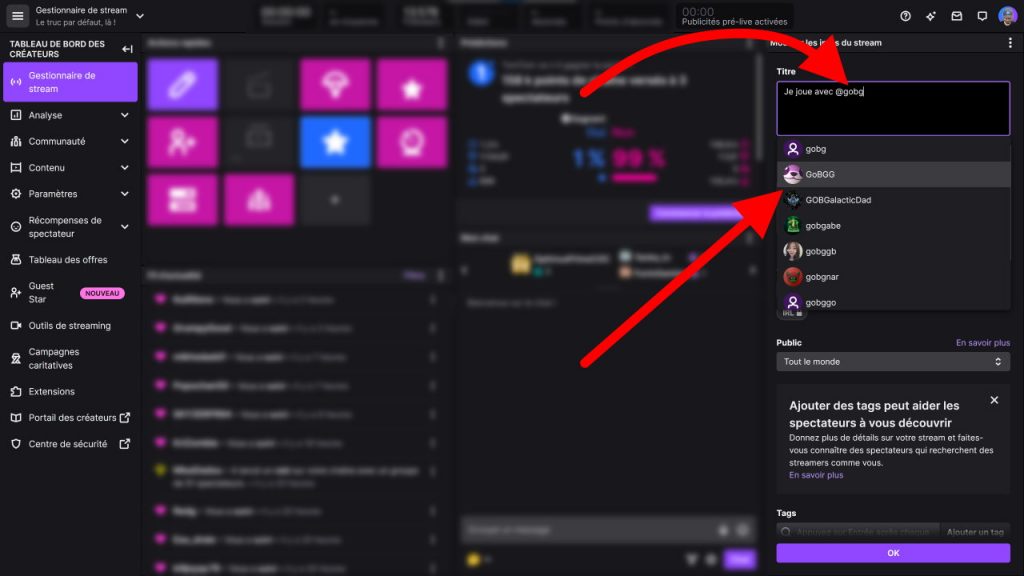
Task: Click the Bits icon in the chat box
Action: tap(692, 559)
